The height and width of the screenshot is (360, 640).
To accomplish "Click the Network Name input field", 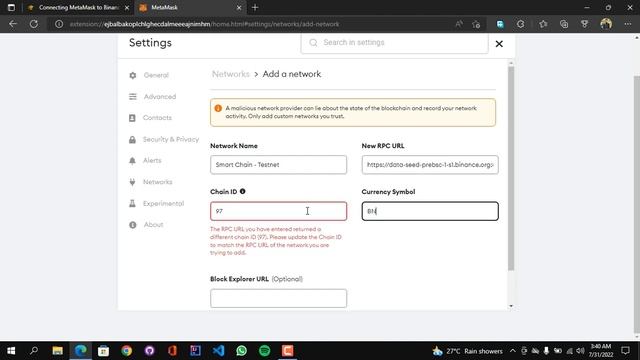I will 278,164.
